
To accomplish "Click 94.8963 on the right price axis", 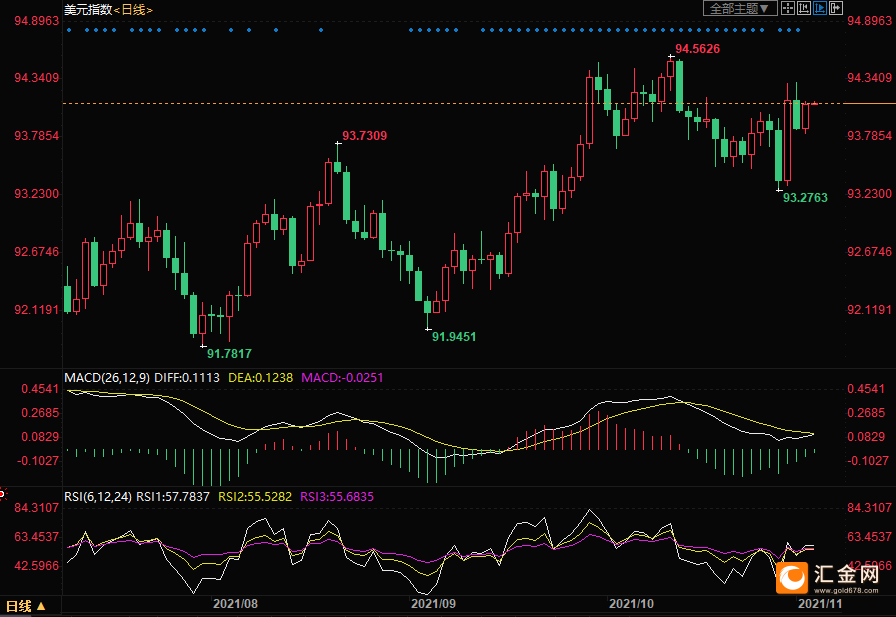I will point(869,21).
